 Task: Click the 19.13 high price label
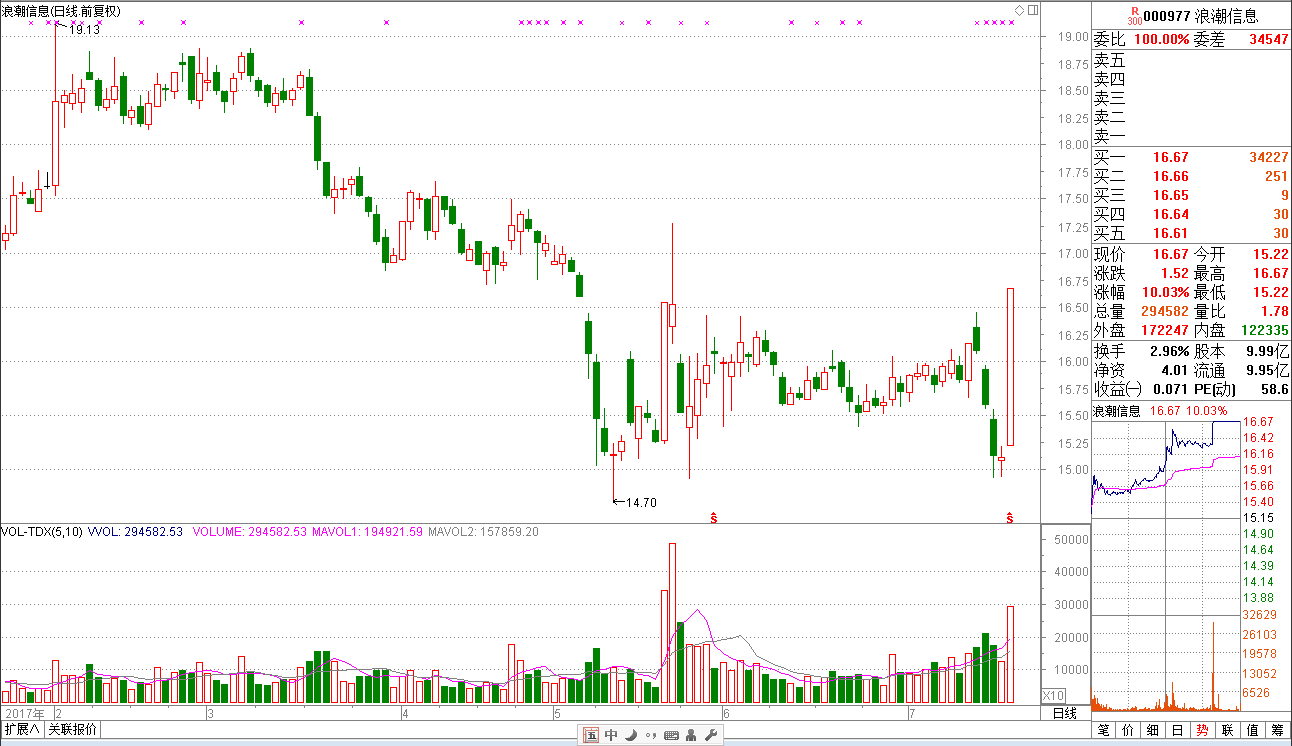[85, 30]
